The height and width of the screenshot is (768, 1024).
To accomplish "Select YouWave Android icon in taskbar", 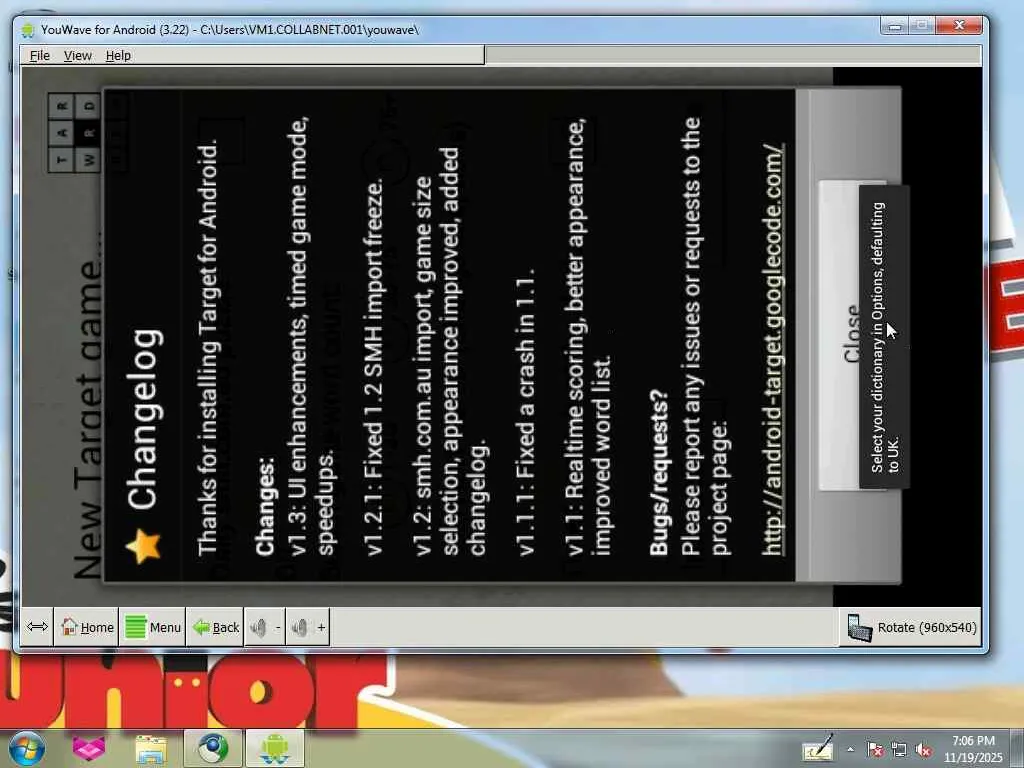I will (x=274, y=748).
